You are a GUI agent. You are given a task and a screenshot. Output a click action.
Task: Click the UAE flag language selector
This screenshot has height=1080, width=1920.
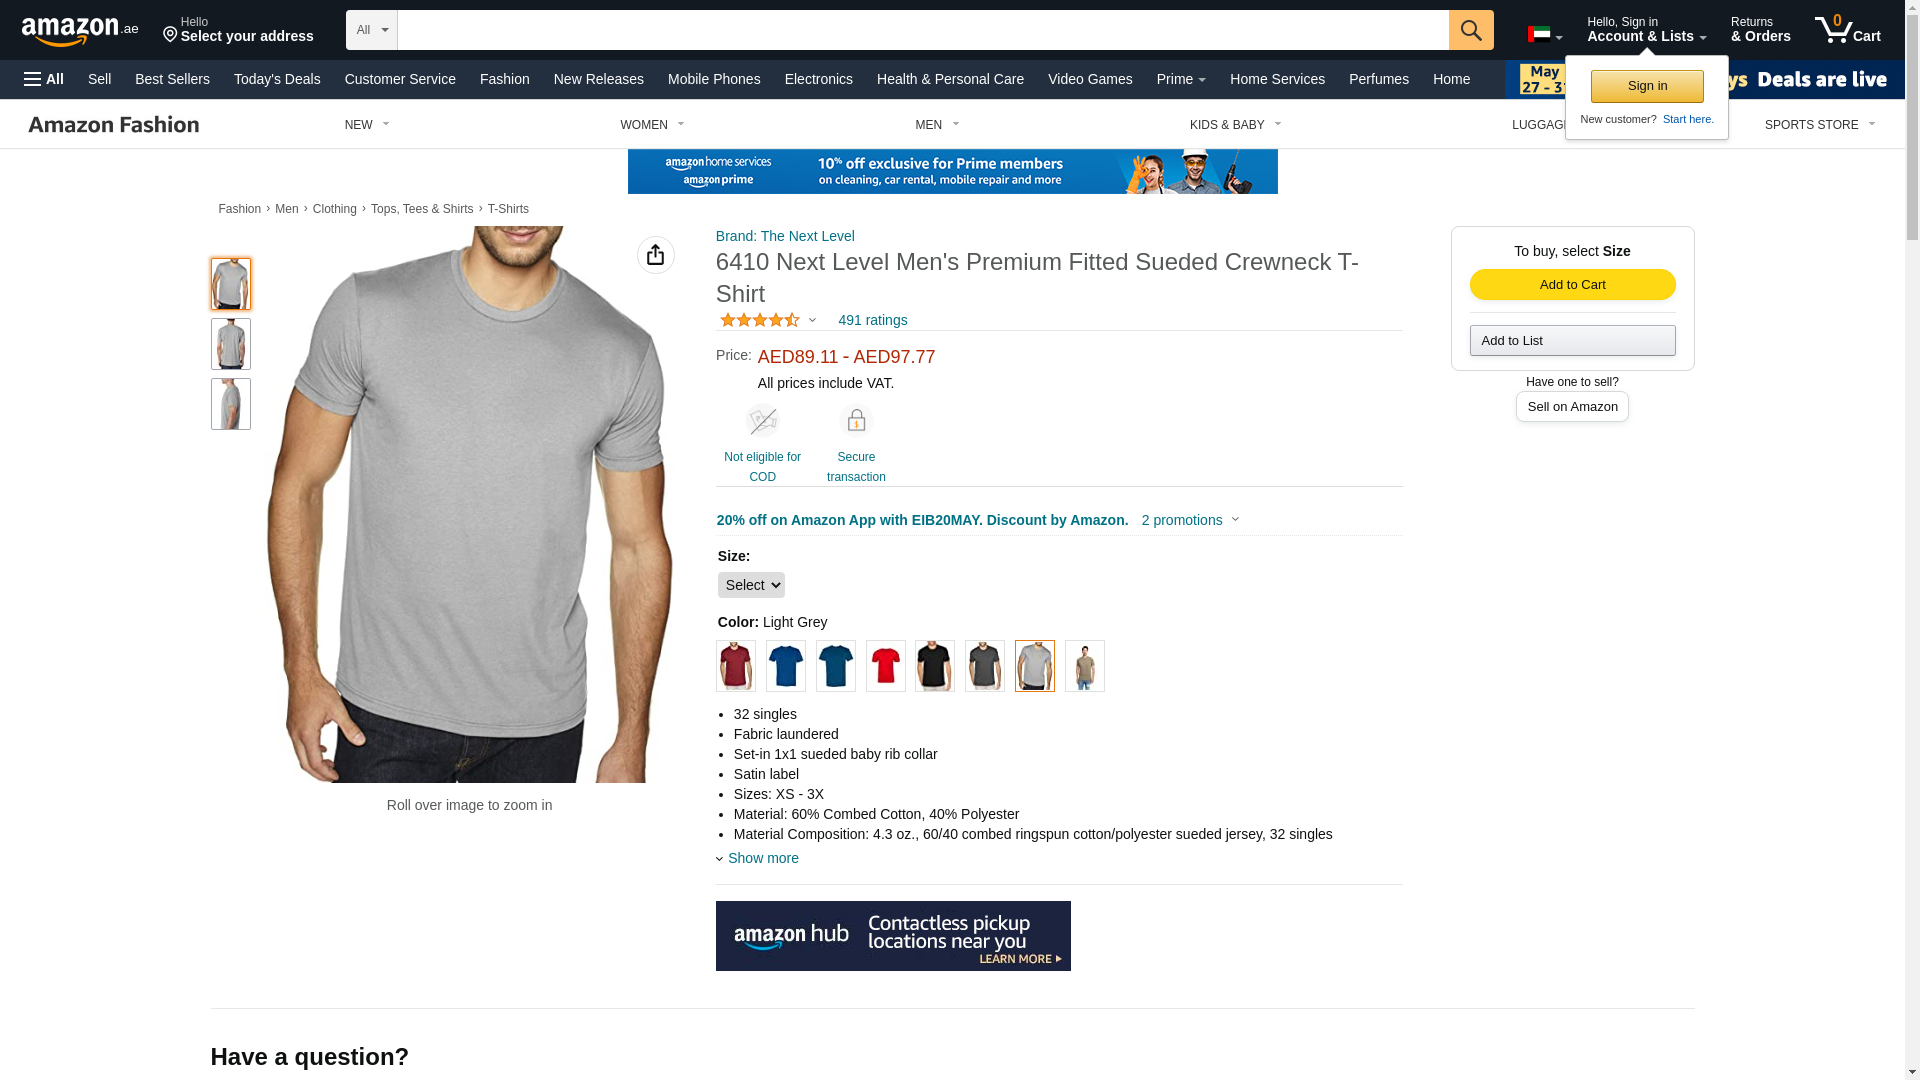[x=1545, y=35]
